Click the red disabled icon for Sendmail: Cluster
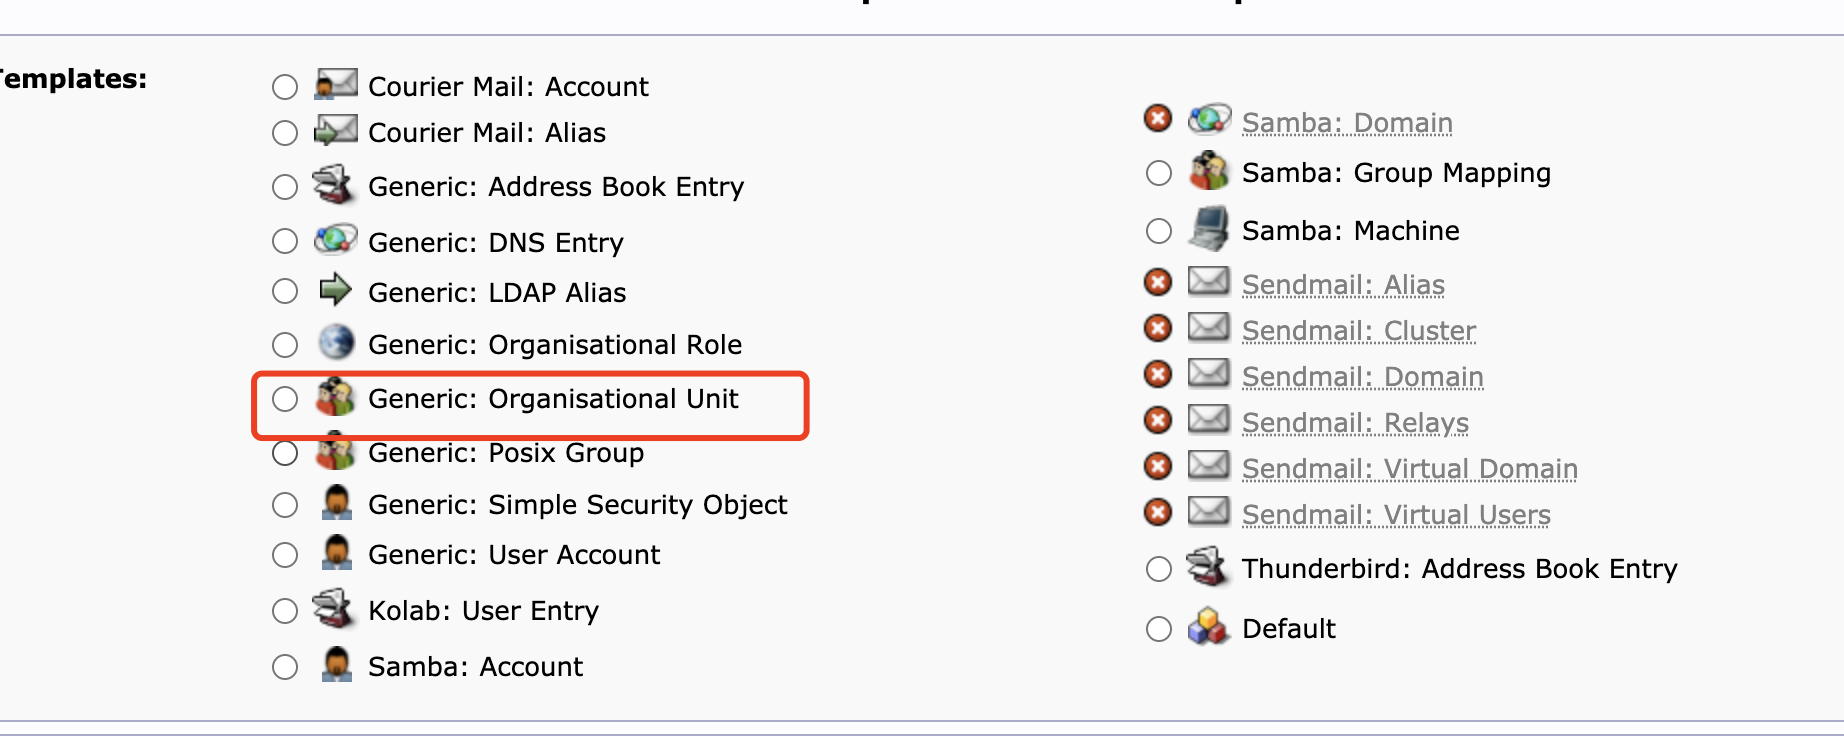1844x746 pixels. tap(1158, 328)
